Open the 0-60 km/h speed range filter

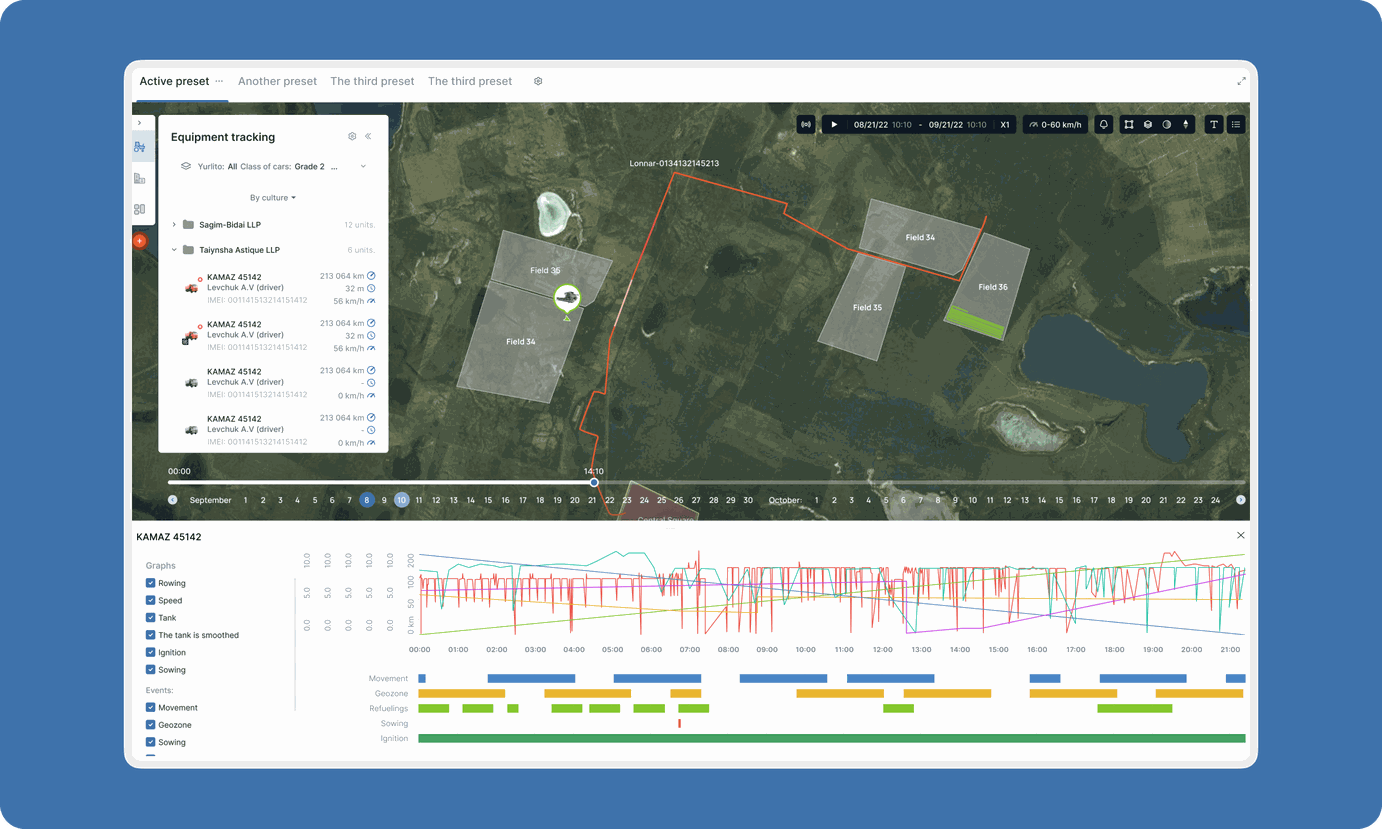(1055, 125)
